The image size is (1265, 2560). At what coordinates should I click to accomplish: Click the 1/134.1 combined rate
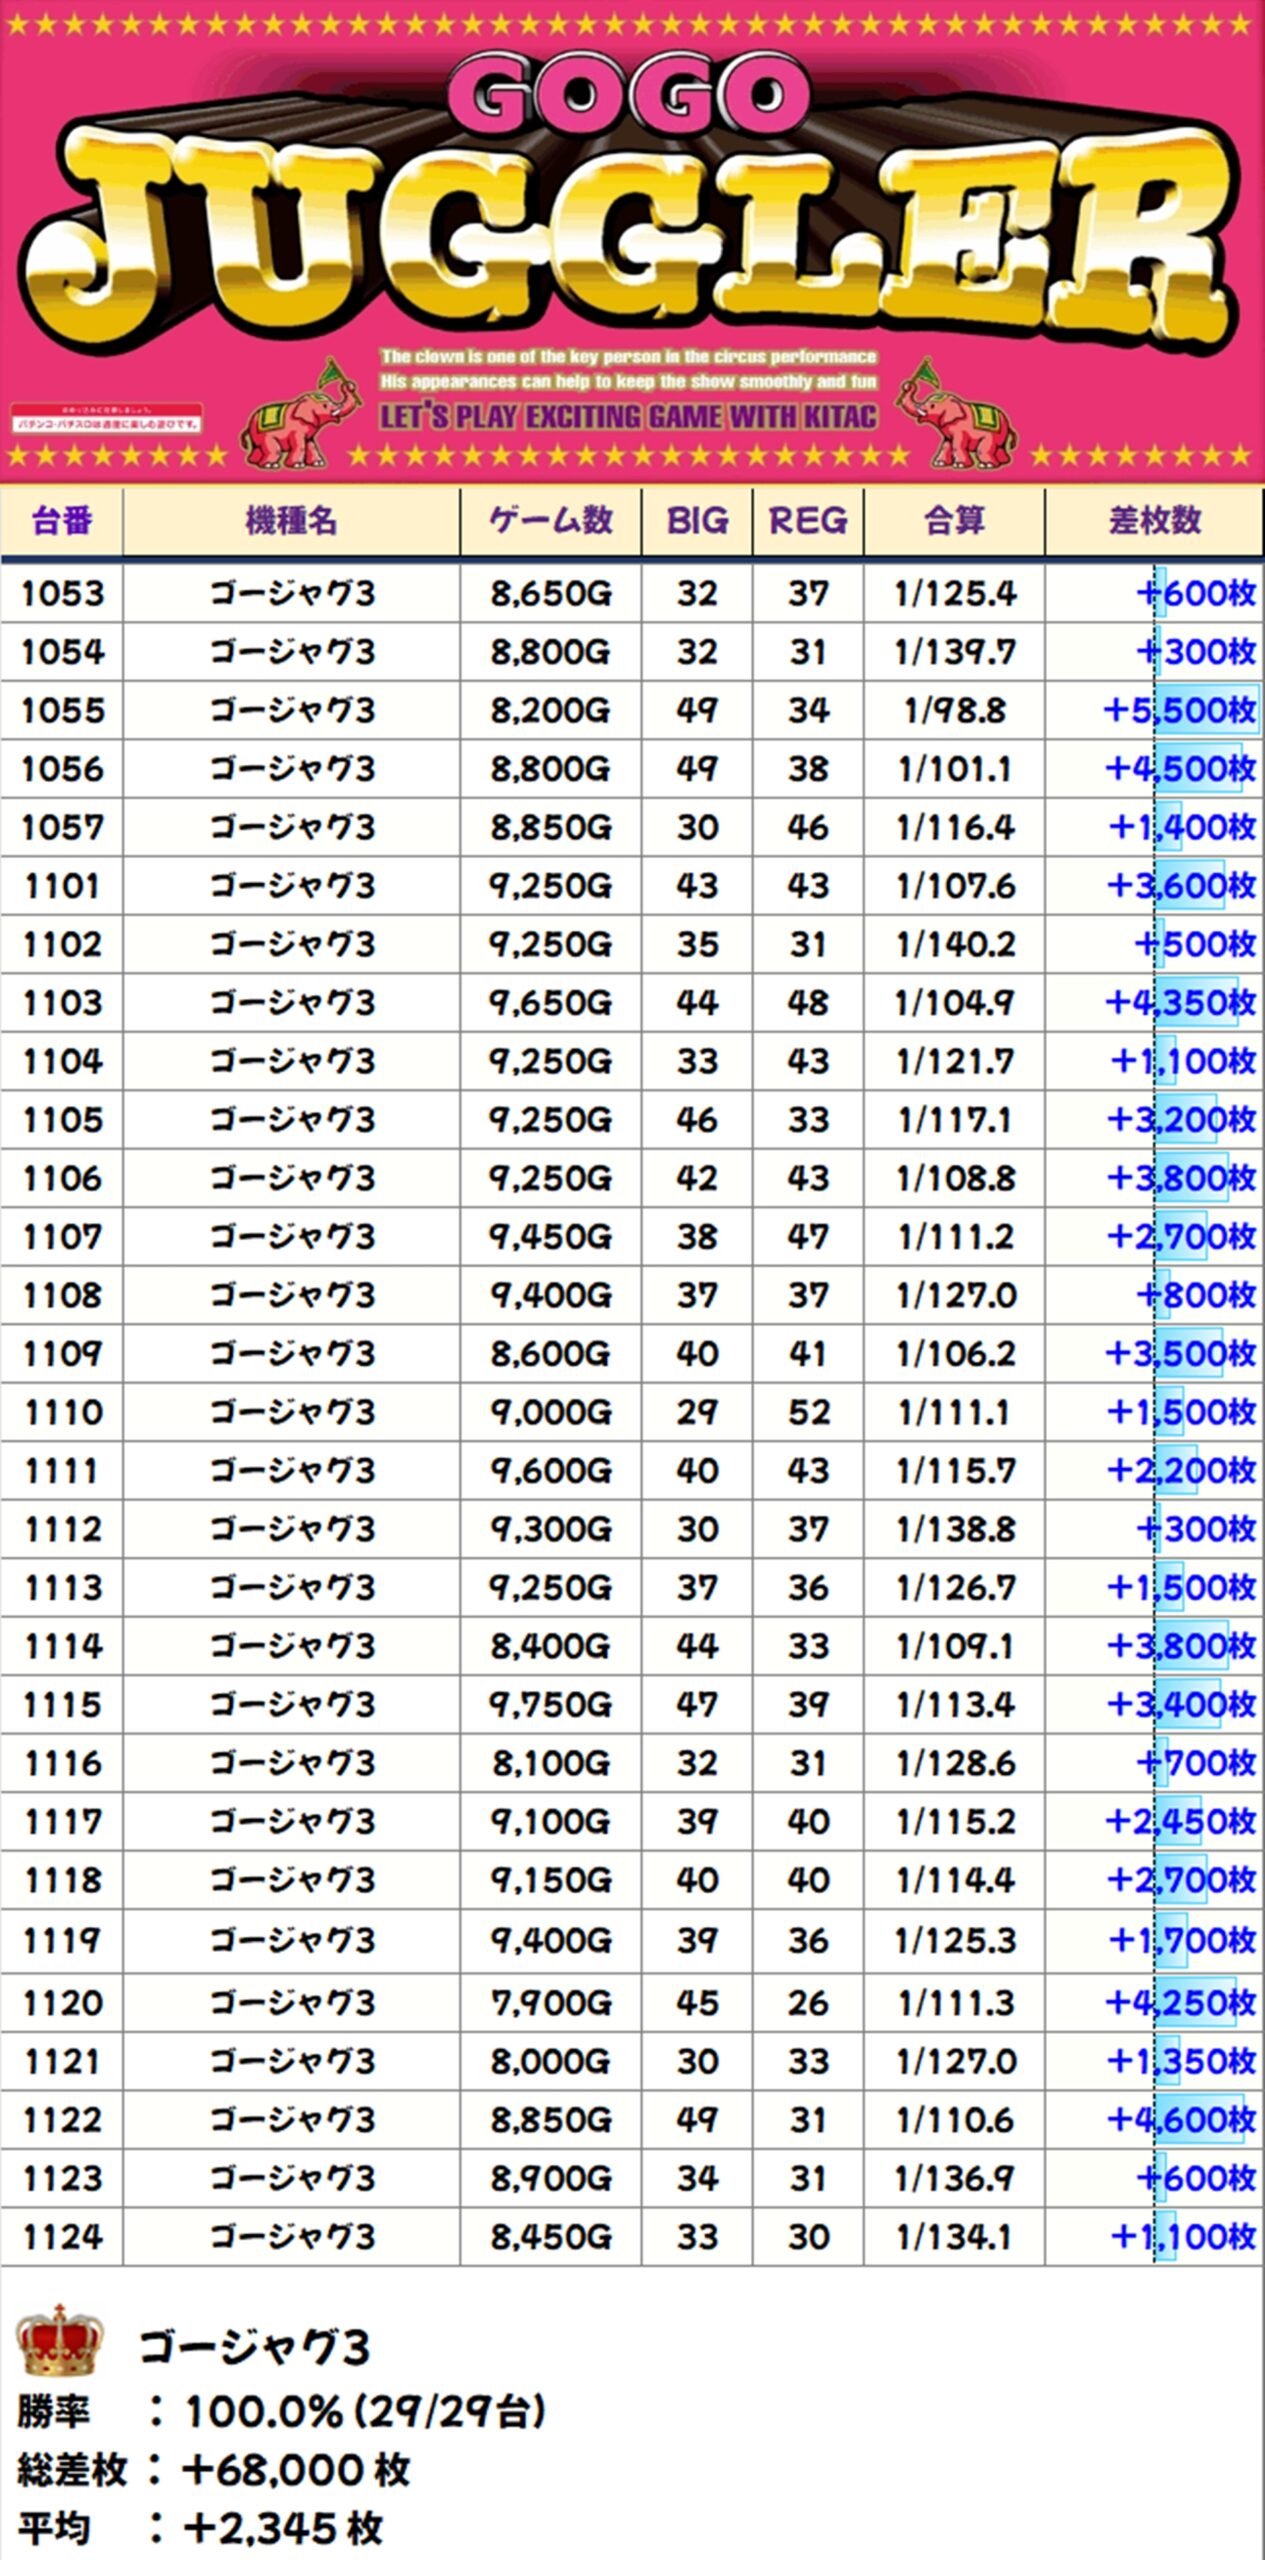pos(955,2237)
